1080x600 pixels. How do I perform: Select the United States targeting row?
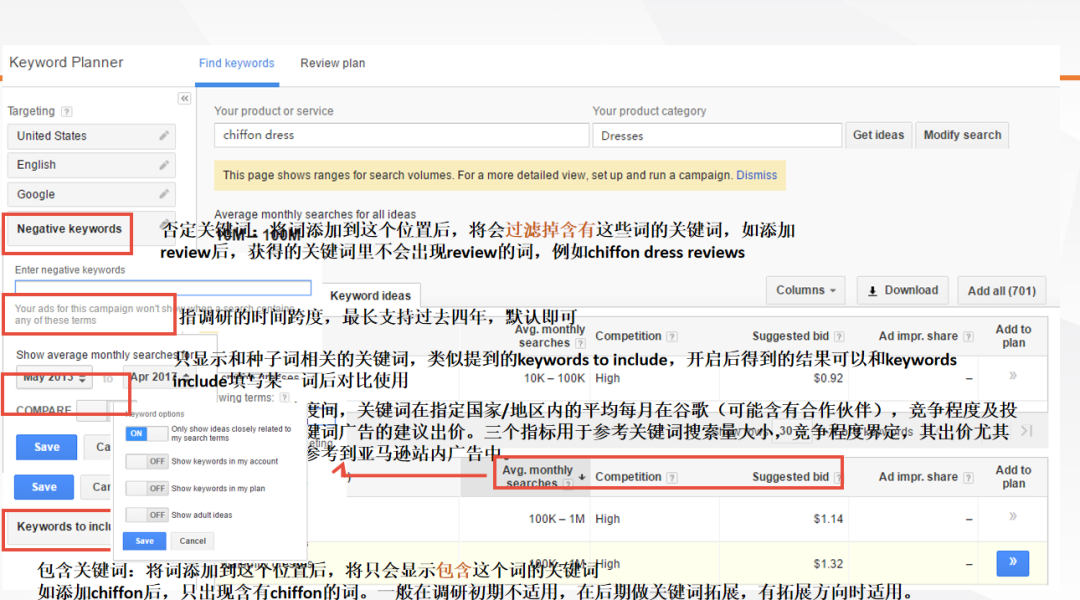click(92, 136)
